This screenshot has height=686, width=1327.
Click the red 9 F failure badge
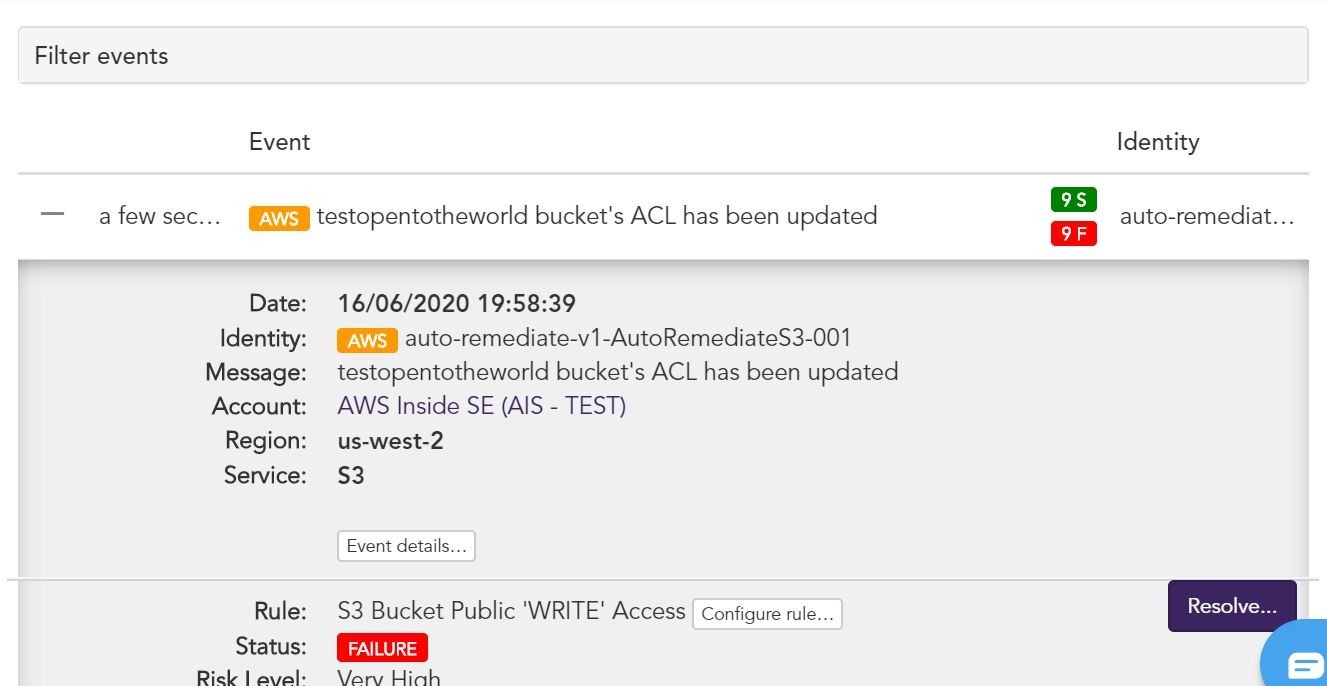click(1073, 234)
